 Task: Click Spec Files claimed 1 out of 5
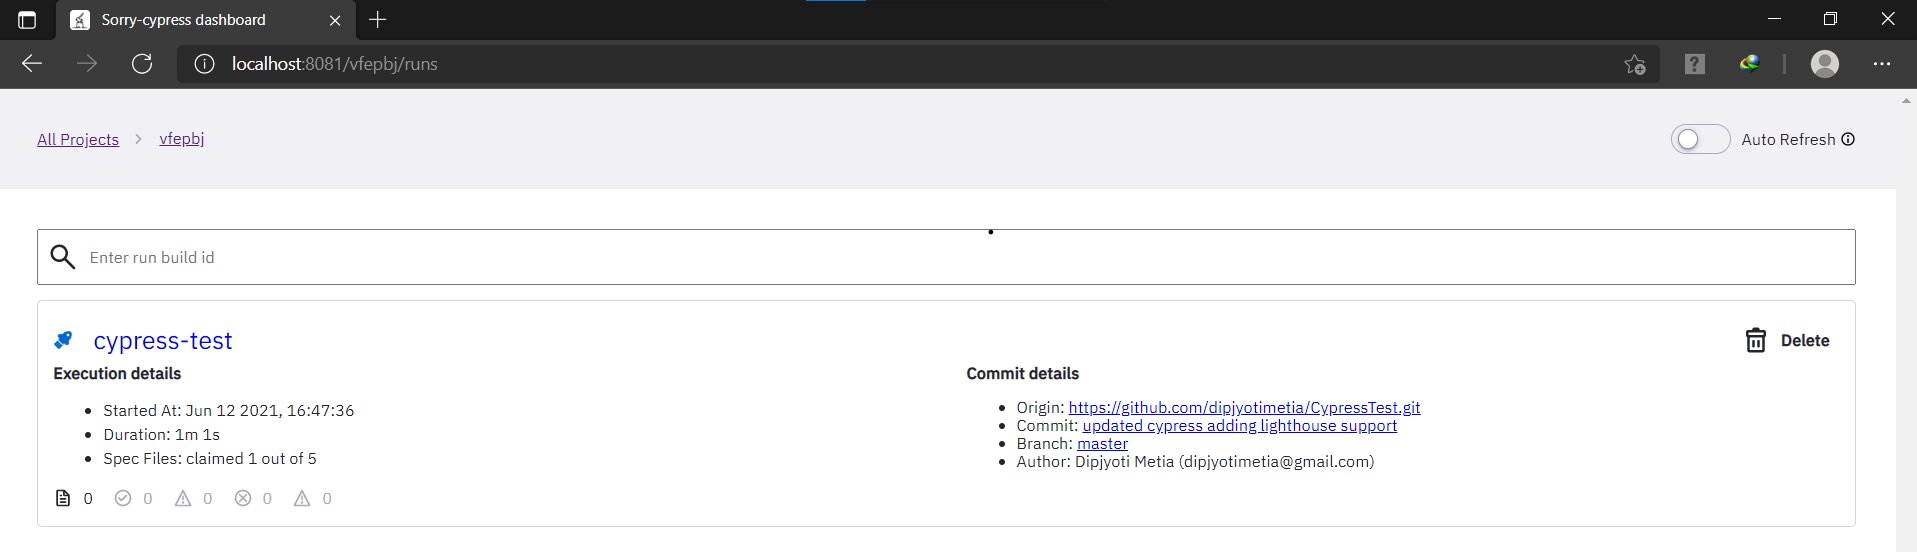tap(210, 459)
